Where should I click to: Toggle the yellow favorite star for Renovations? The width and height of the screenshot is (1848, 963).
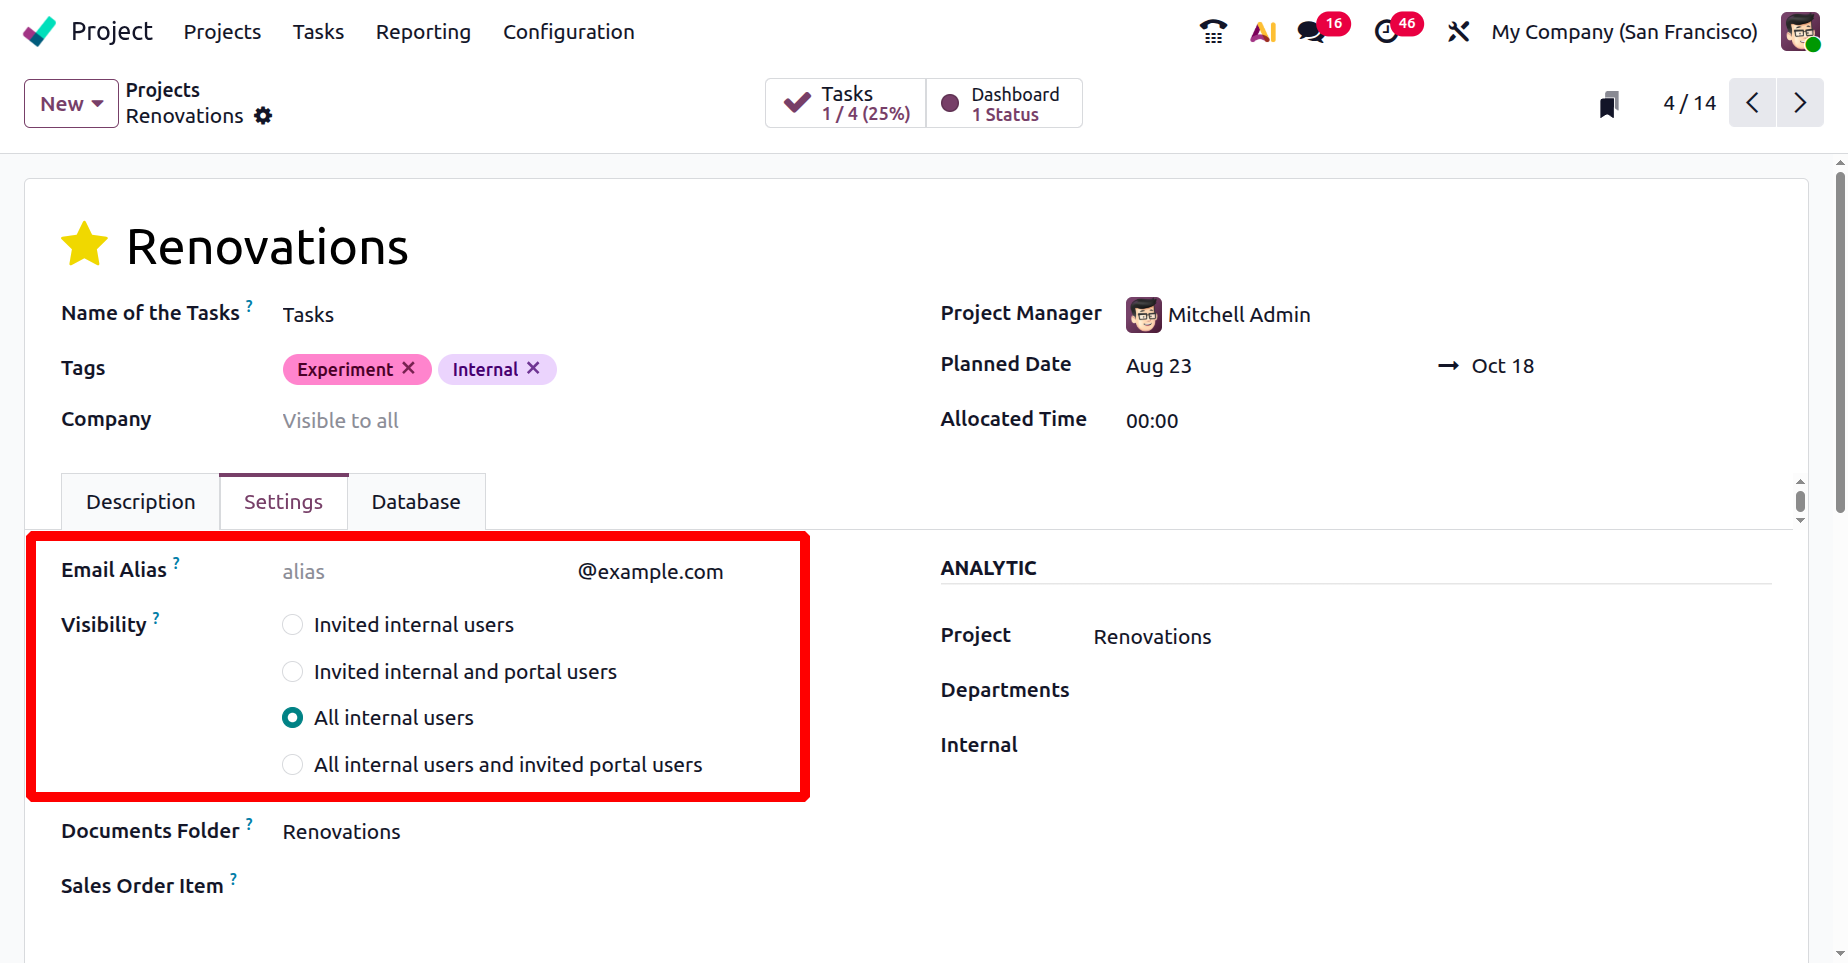pos(85,245)
